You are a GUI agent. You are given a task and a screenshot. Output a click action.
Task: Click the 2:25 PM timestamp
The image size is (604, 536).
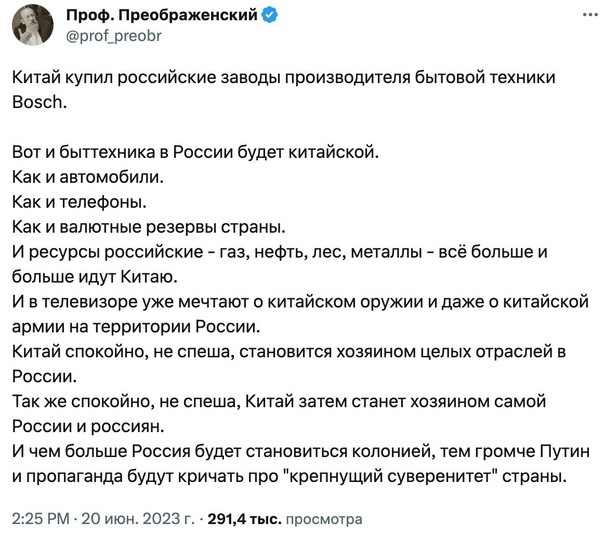coord(41,519)
